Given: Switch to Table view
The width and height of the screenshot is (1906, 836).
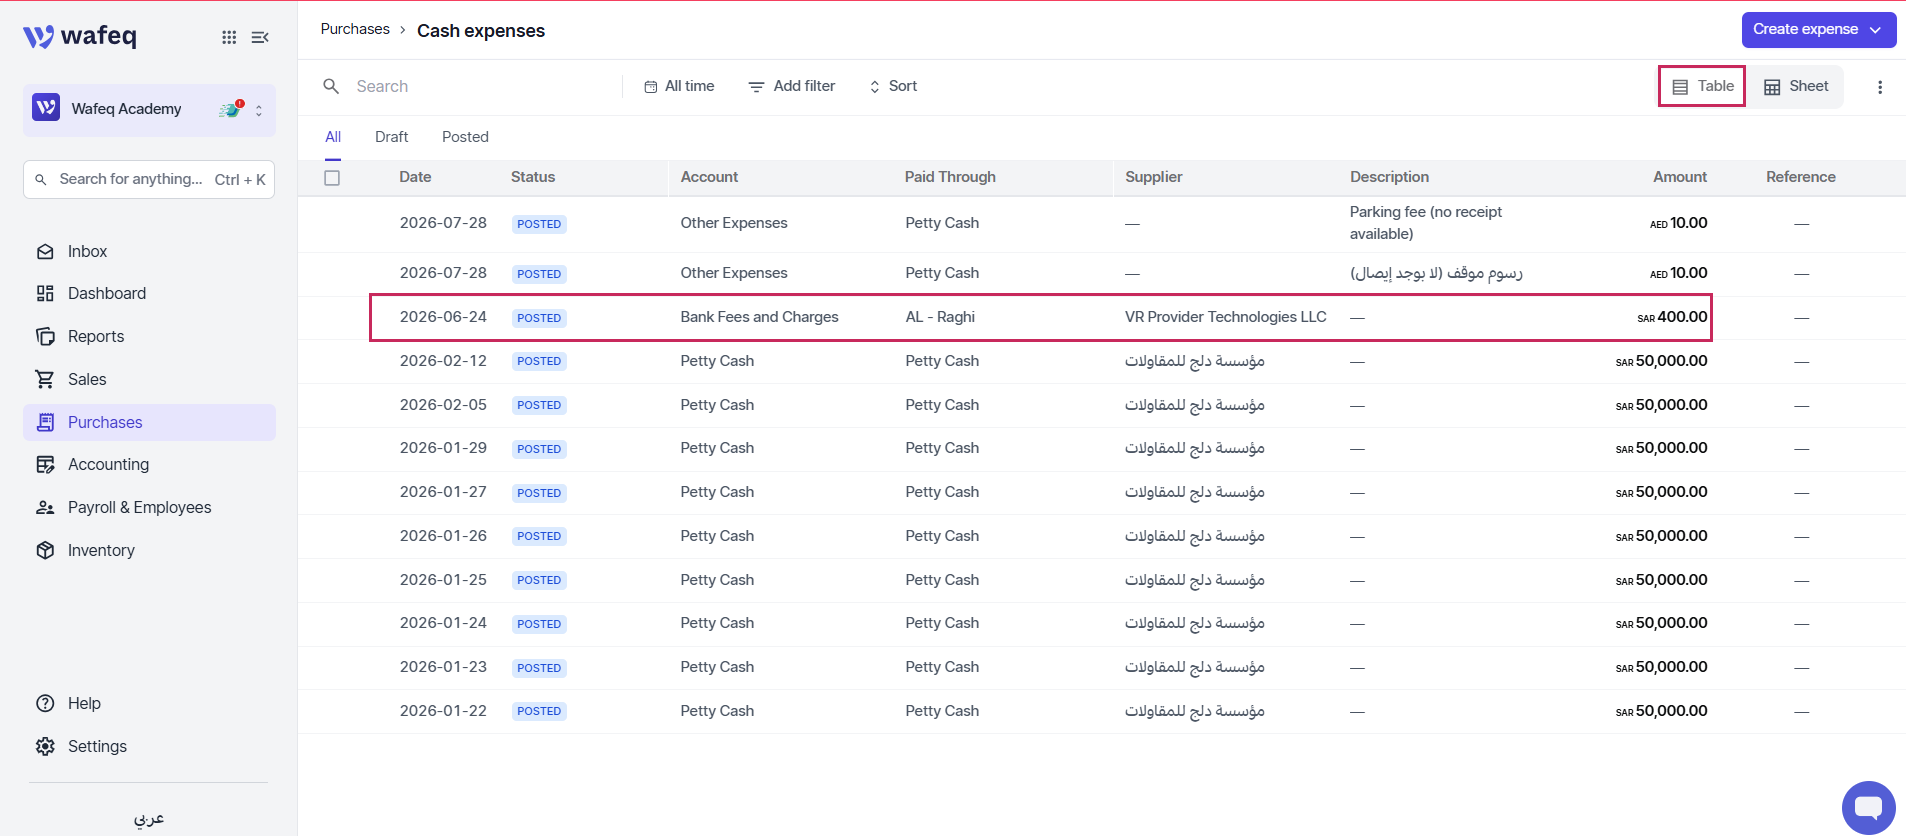Looking at the screenshot, I should point(1702,87).
